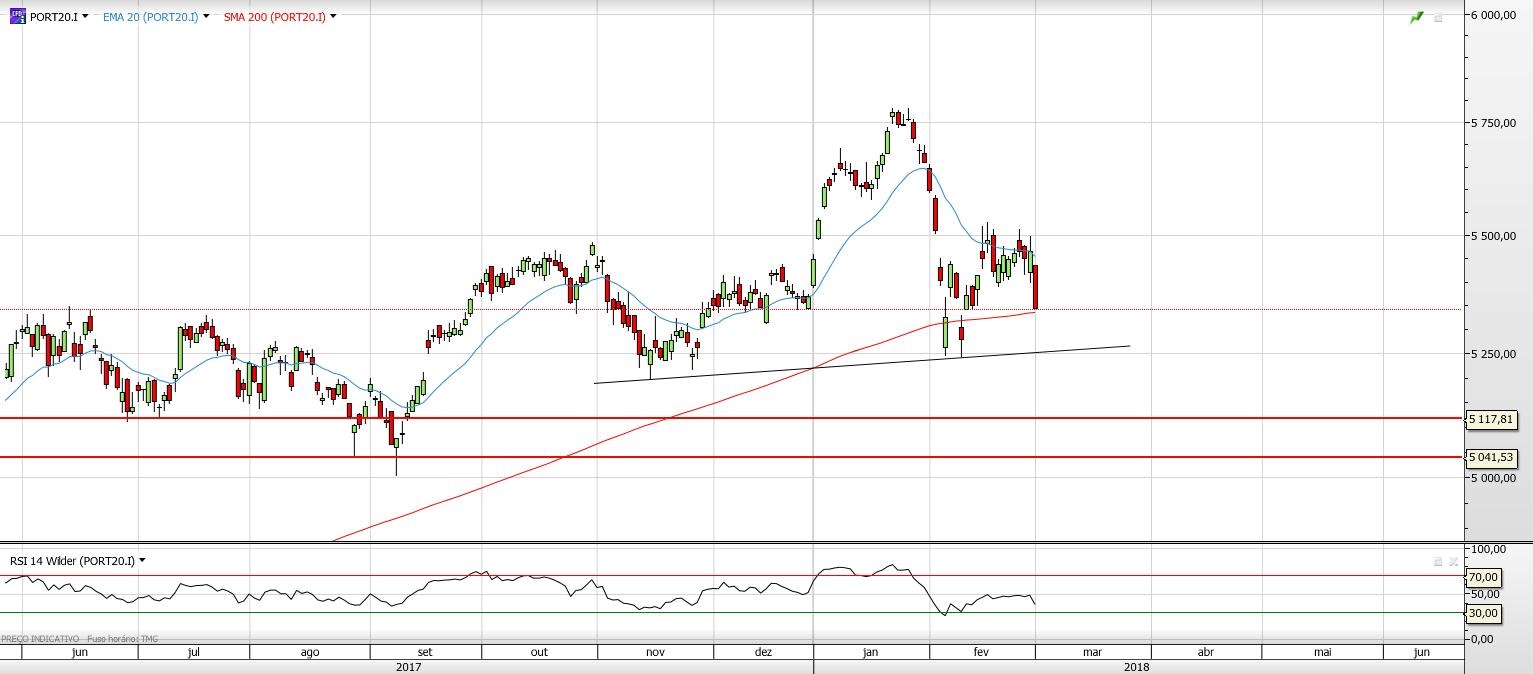Click the 'jan' month label on time axis
The height and width of the screenshot is (674, 1533).
pos(870,652)
